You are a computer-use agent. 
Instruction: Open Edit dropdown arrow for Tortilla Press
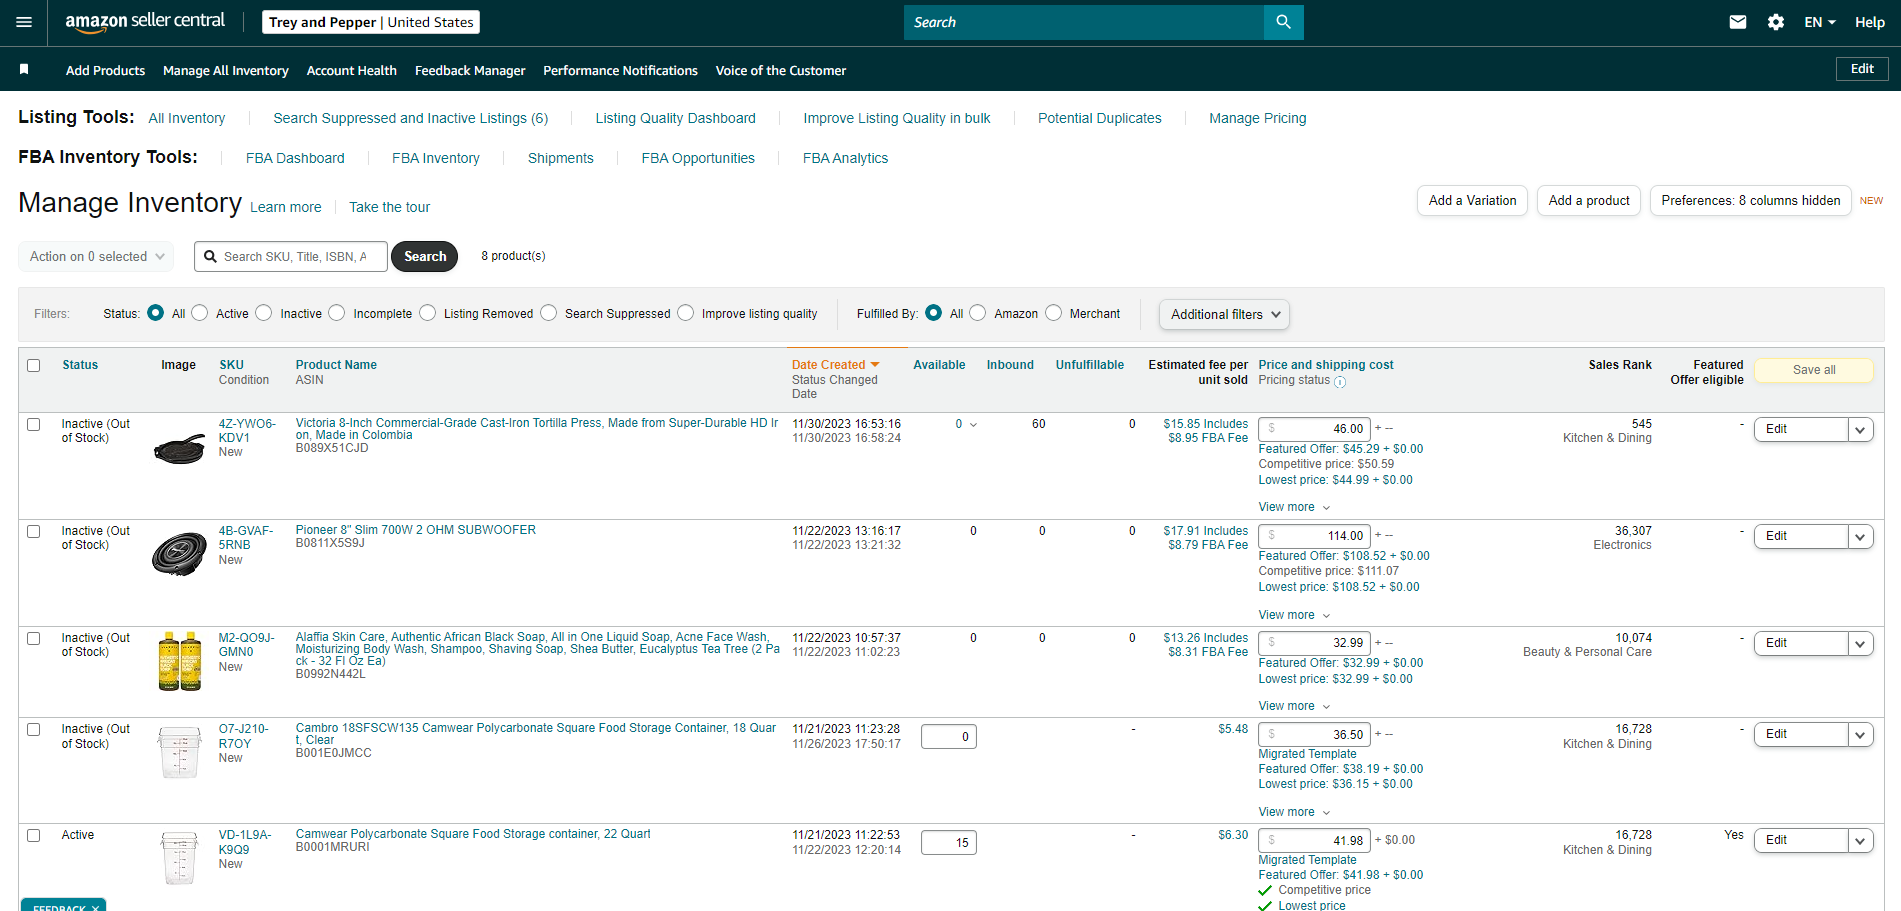[x=1861, y=430]
